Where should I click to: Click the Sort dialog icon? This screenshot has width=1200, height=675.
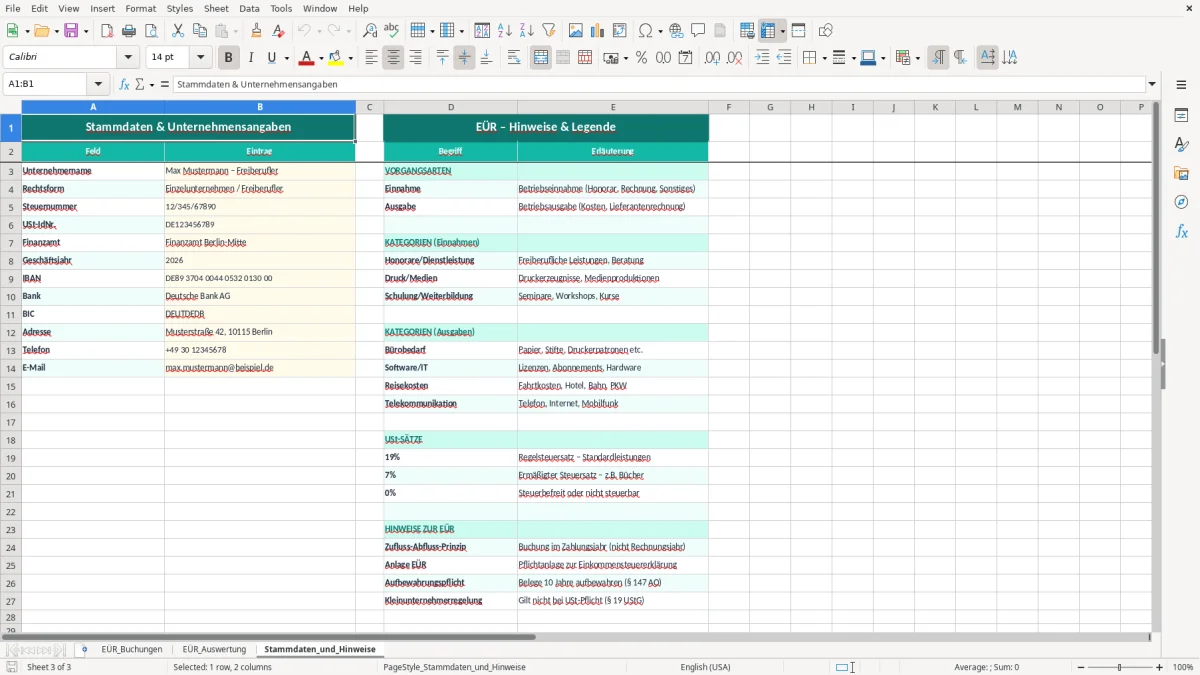[x=483, y=31]
